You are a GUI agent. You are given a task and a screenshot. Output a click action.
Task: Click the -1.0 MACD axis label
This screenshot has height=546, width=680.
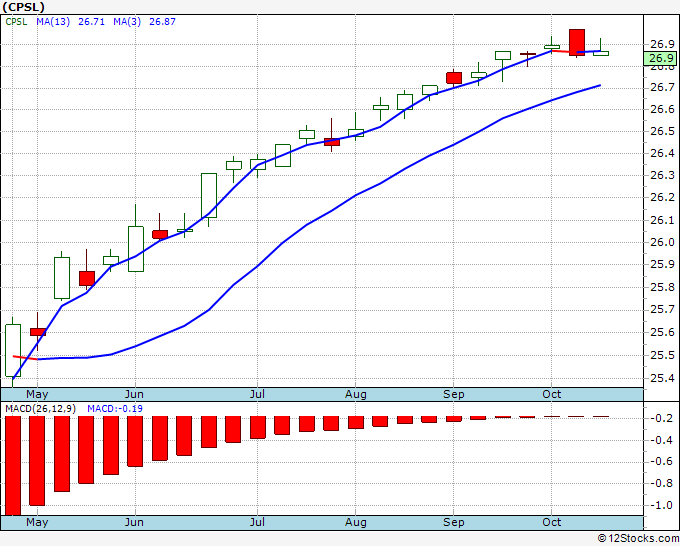661,505
